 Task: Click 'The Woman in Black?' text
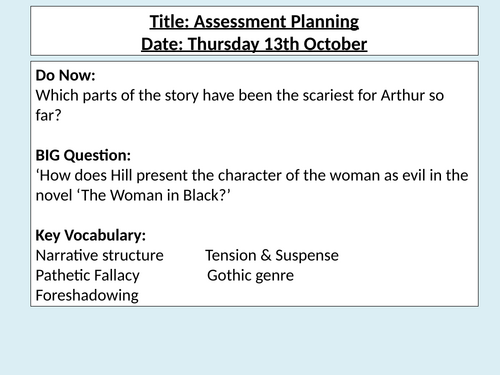point(153,196)
